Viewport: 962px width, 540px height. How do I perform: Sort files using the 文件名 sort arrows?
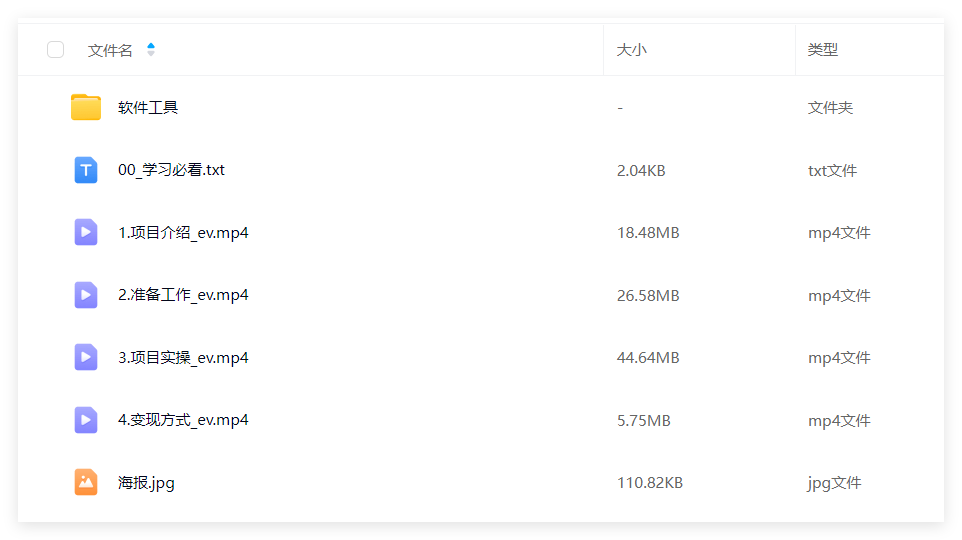click(151, 50)
